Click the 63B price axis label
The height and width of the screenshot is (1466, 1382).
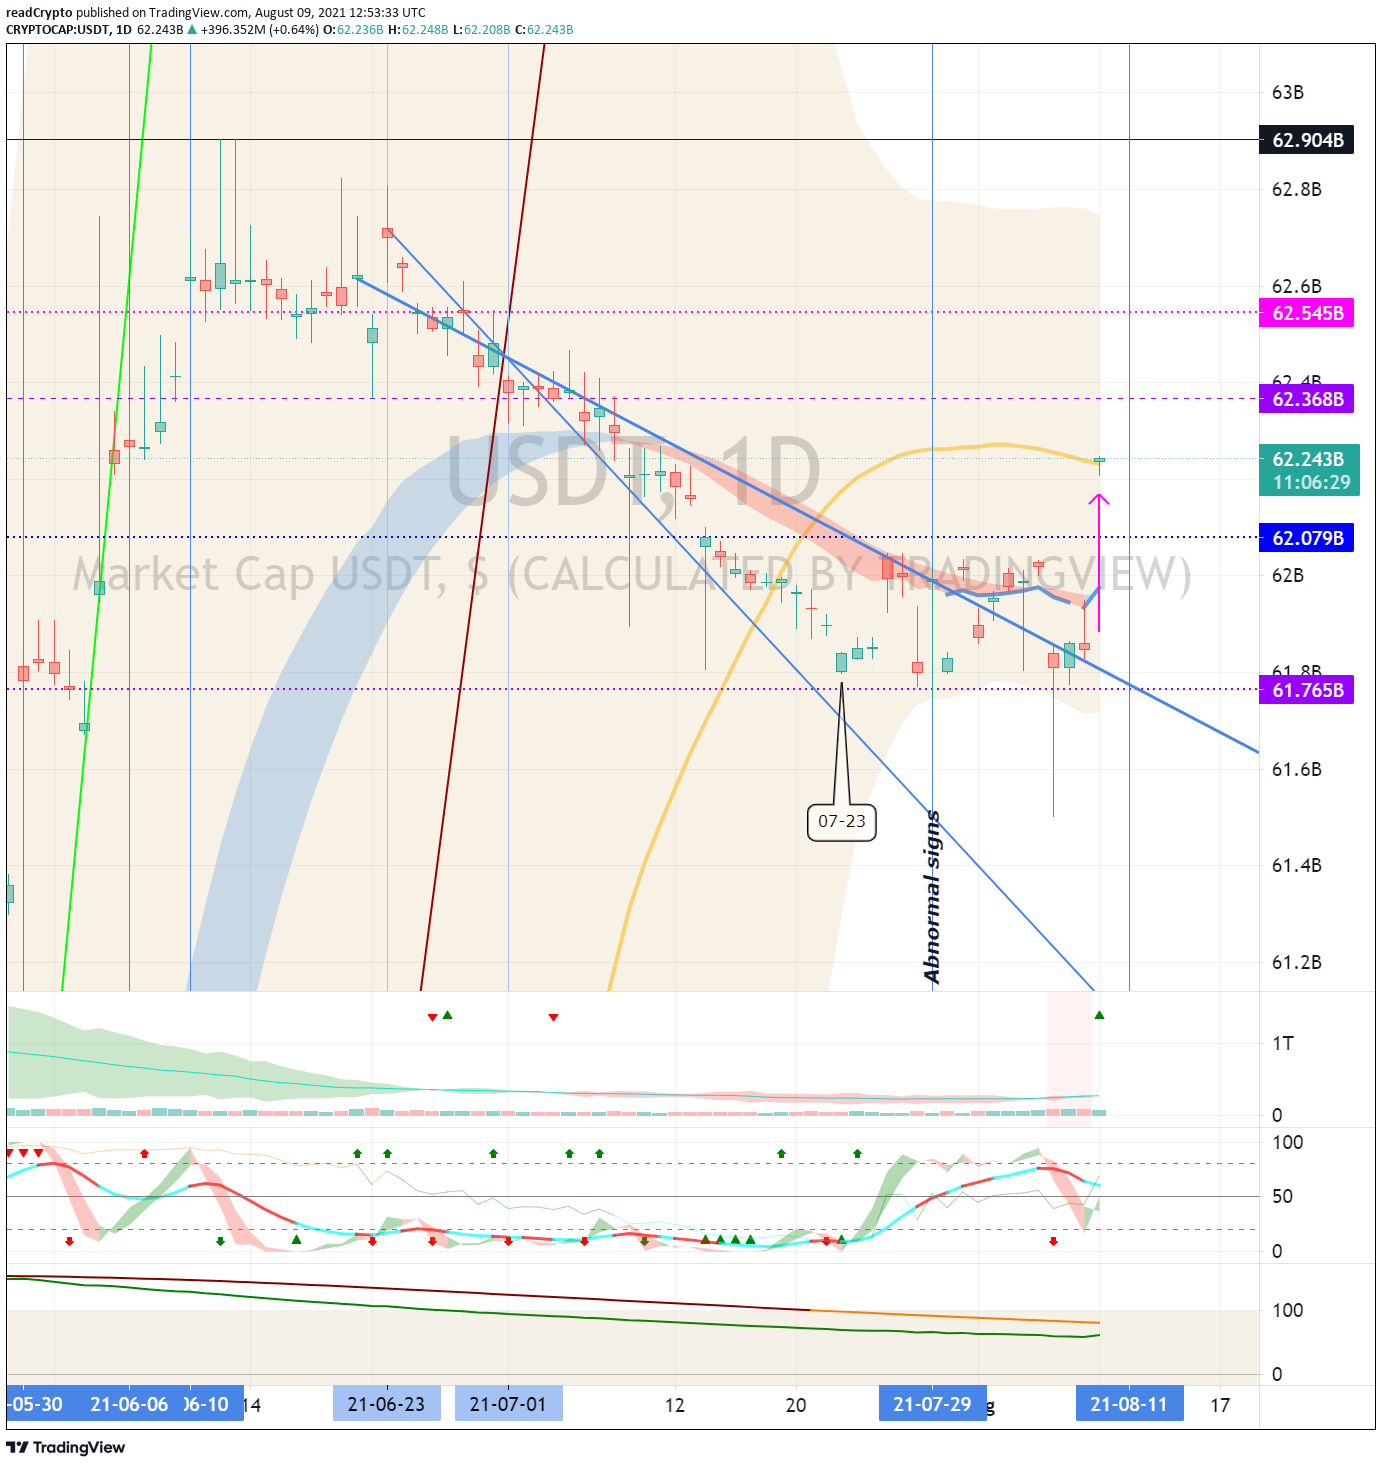pyautogui.click(x=1288, y=93)
